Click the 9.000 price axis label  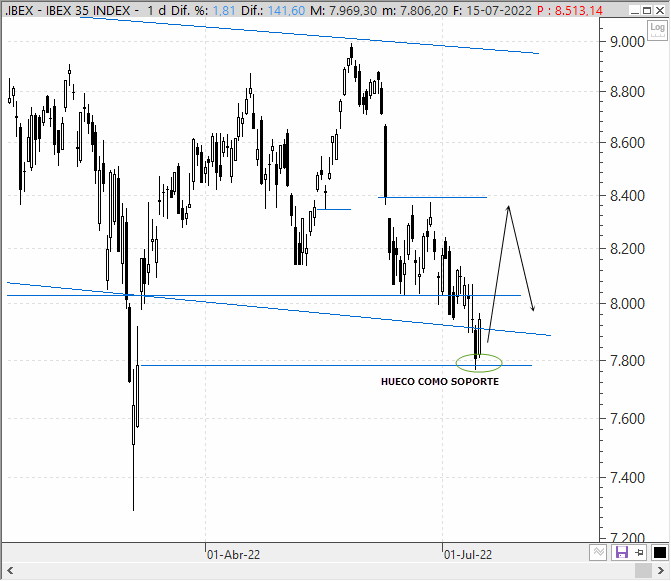tap(627, 42)
